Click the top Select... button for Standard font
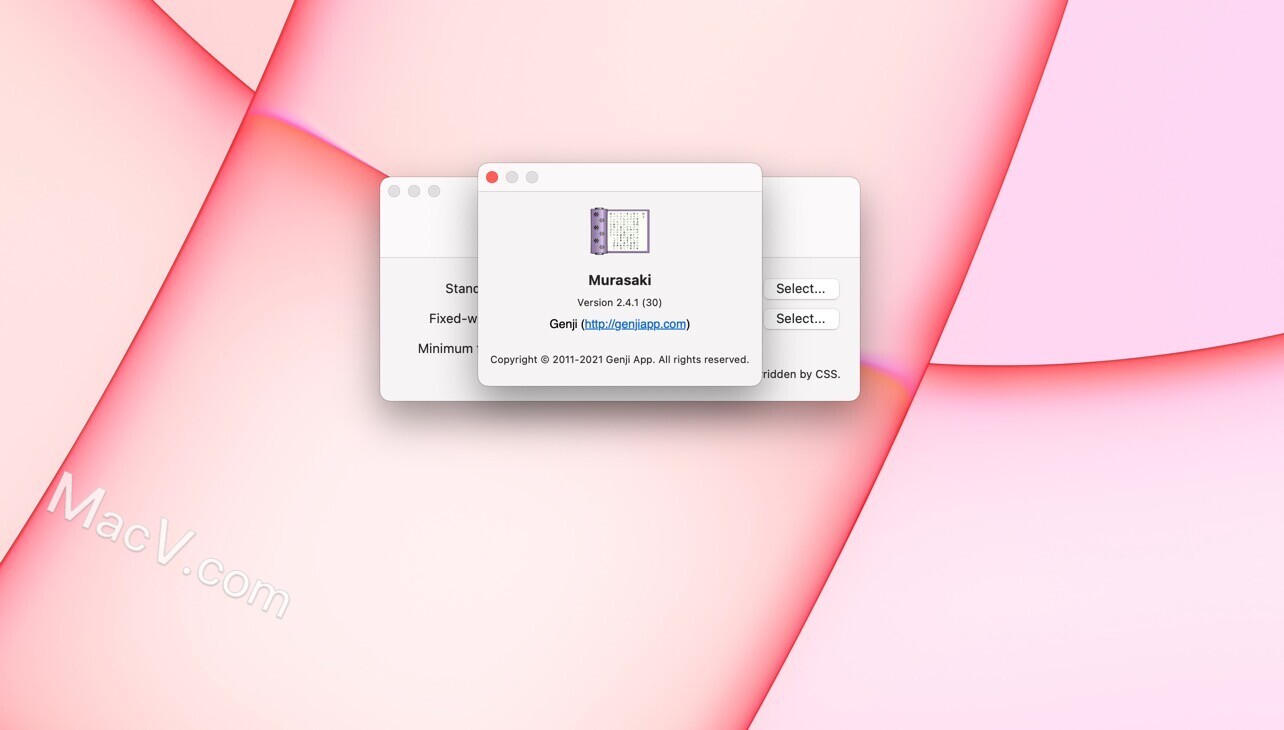Viewport: 1284px width, 730px height. tap(801, 289)
